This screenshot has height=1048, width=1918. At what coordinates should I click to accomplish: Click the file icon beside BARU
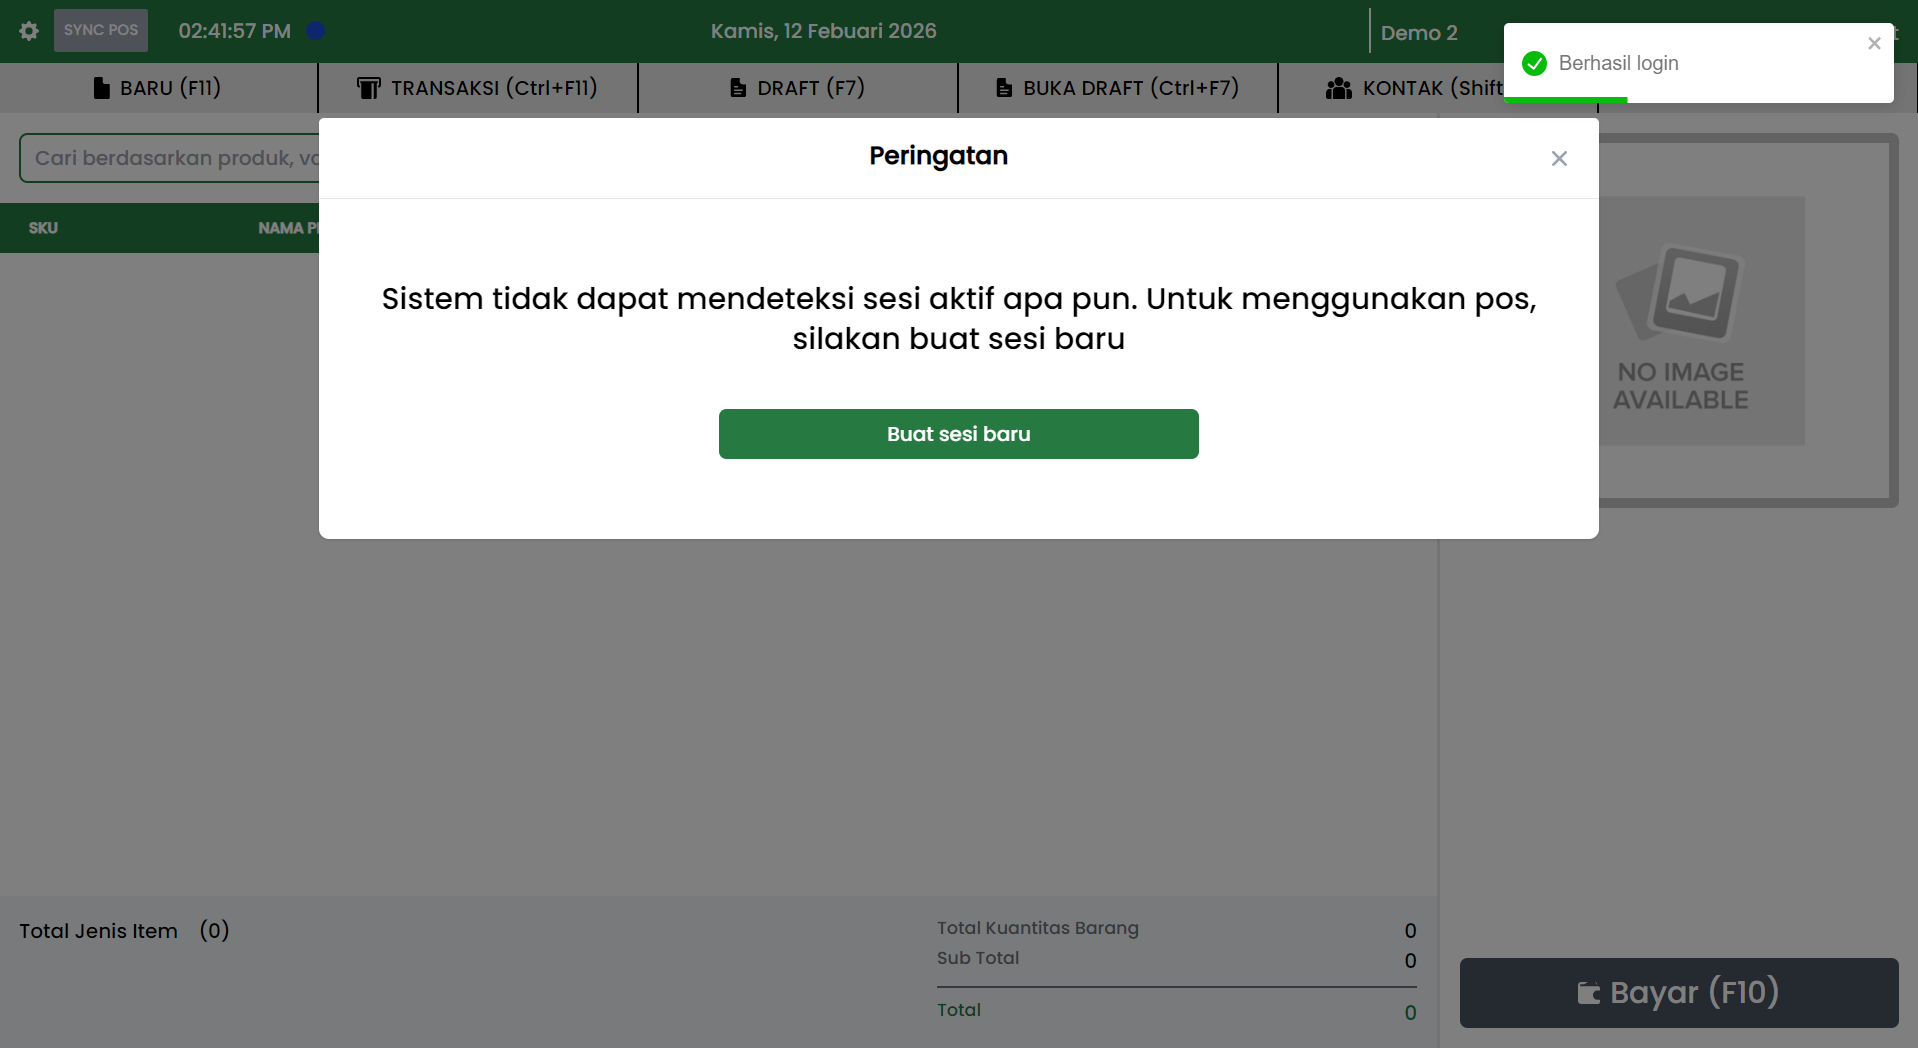101,88
